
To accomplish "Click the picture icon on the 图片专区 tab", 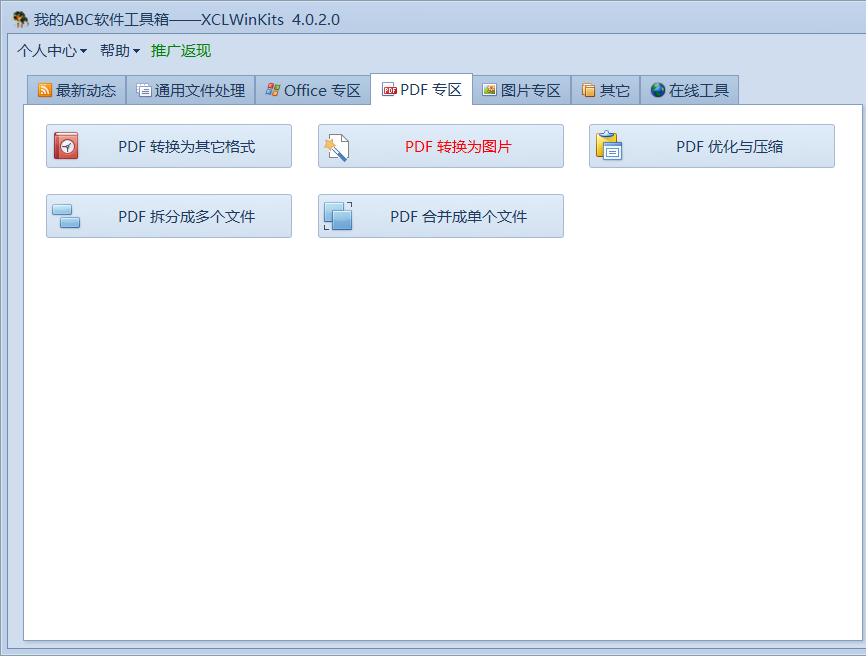I will [490, 89].
